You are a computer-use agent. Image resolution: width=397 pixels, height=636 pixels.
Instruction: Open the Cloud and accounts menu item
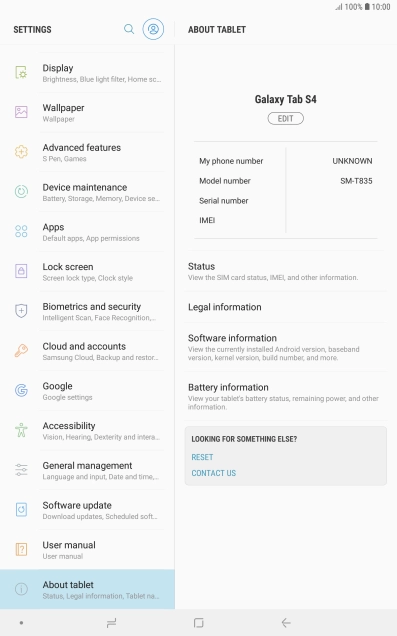(87, 351)
